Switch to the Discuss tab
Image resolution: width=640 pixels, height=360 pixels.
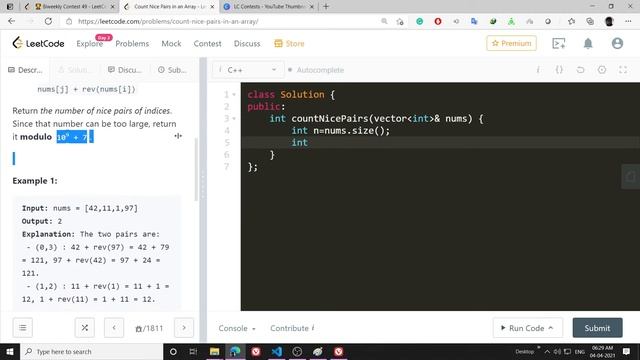click(124, 70)
